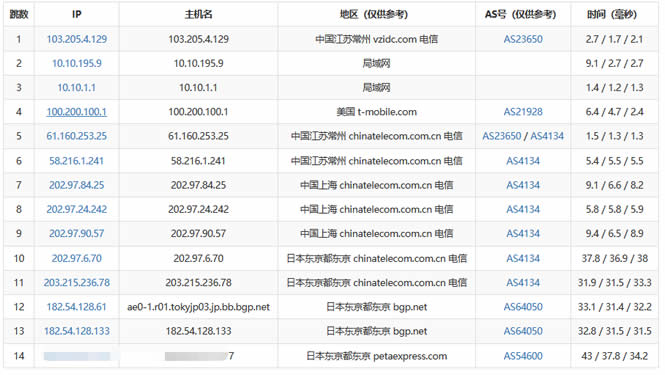665x375 pixels.
Task: Select time value 31.9 / 31.5 / 33.3
Action: (x=615, y=283)
